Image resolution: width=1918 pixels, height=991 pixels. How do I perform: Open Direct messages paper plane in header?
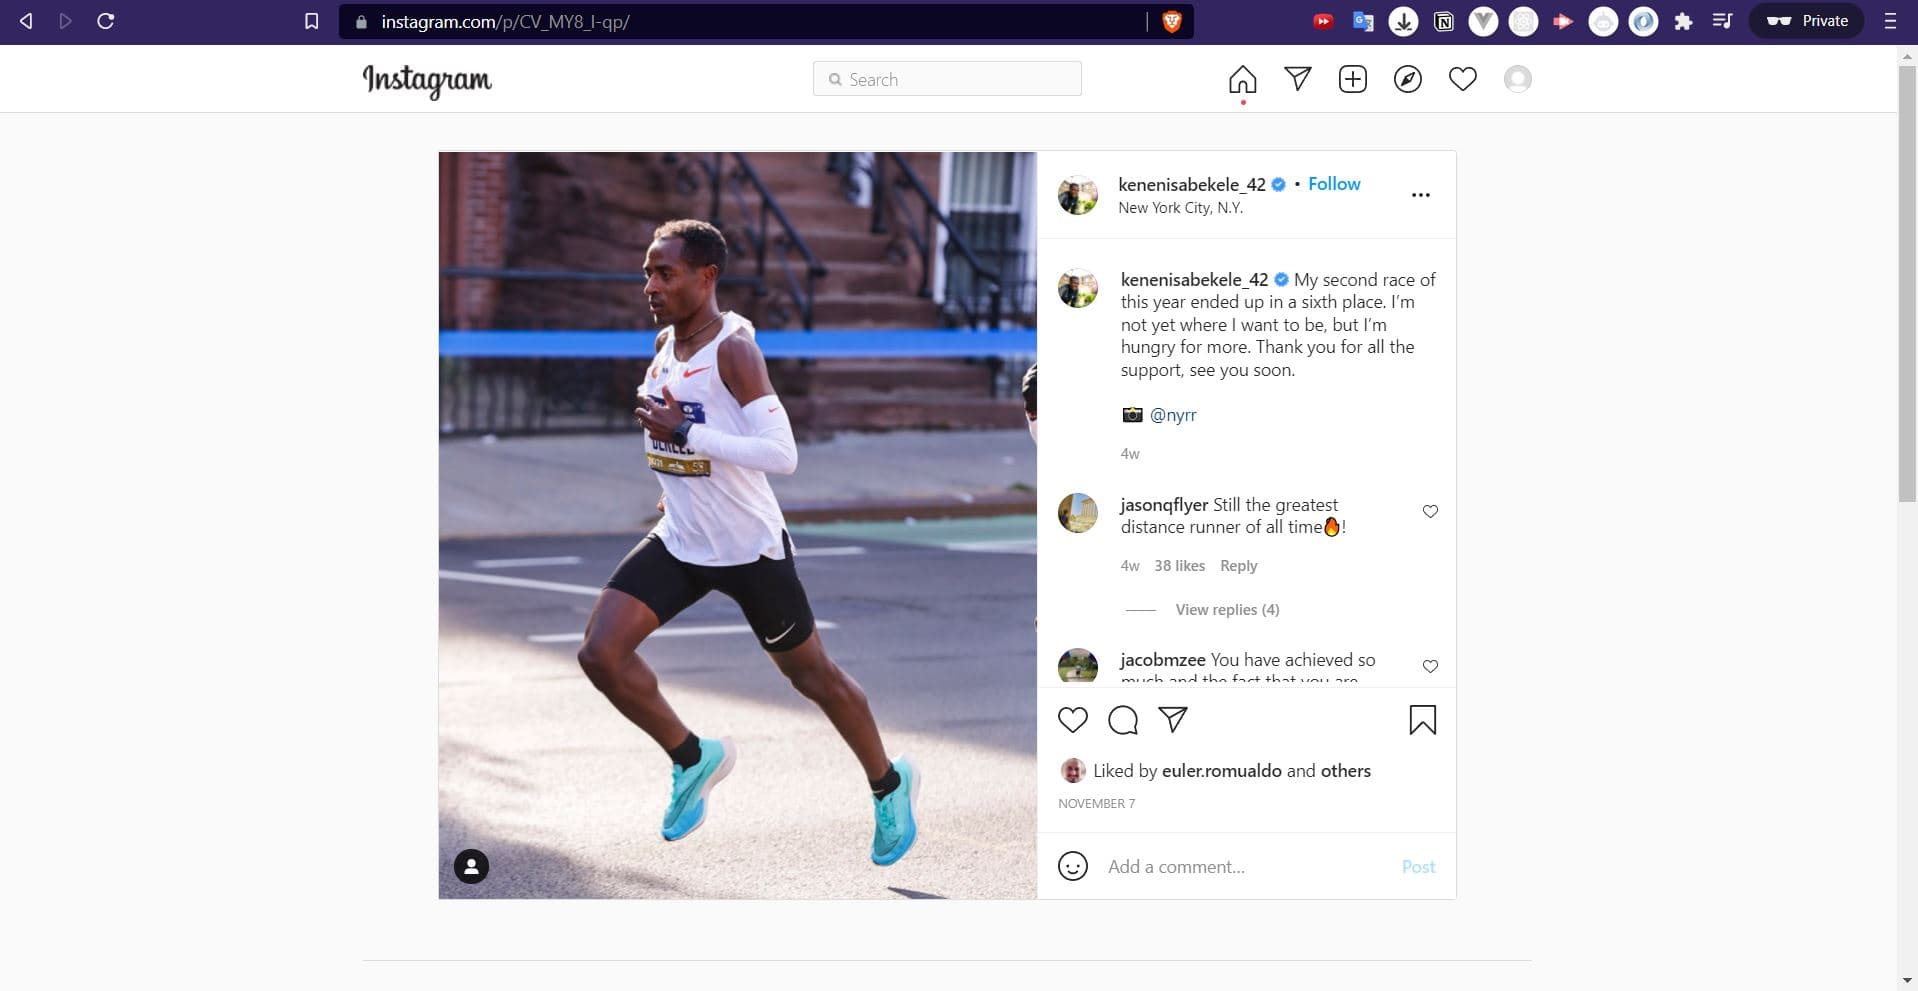(x=1298, y=79)
